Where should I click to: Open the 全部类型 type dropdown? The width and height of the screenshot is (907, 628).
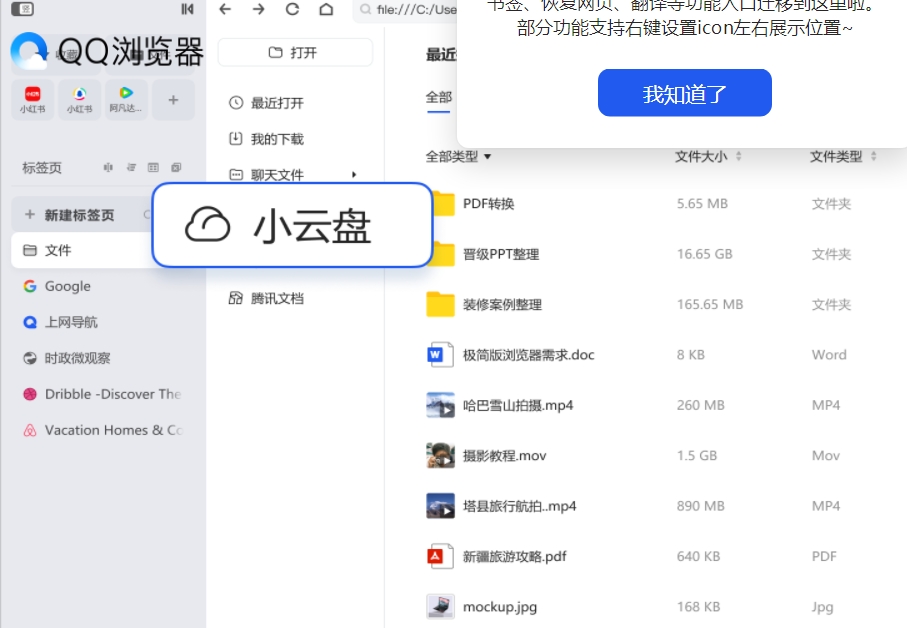(458, 156)
